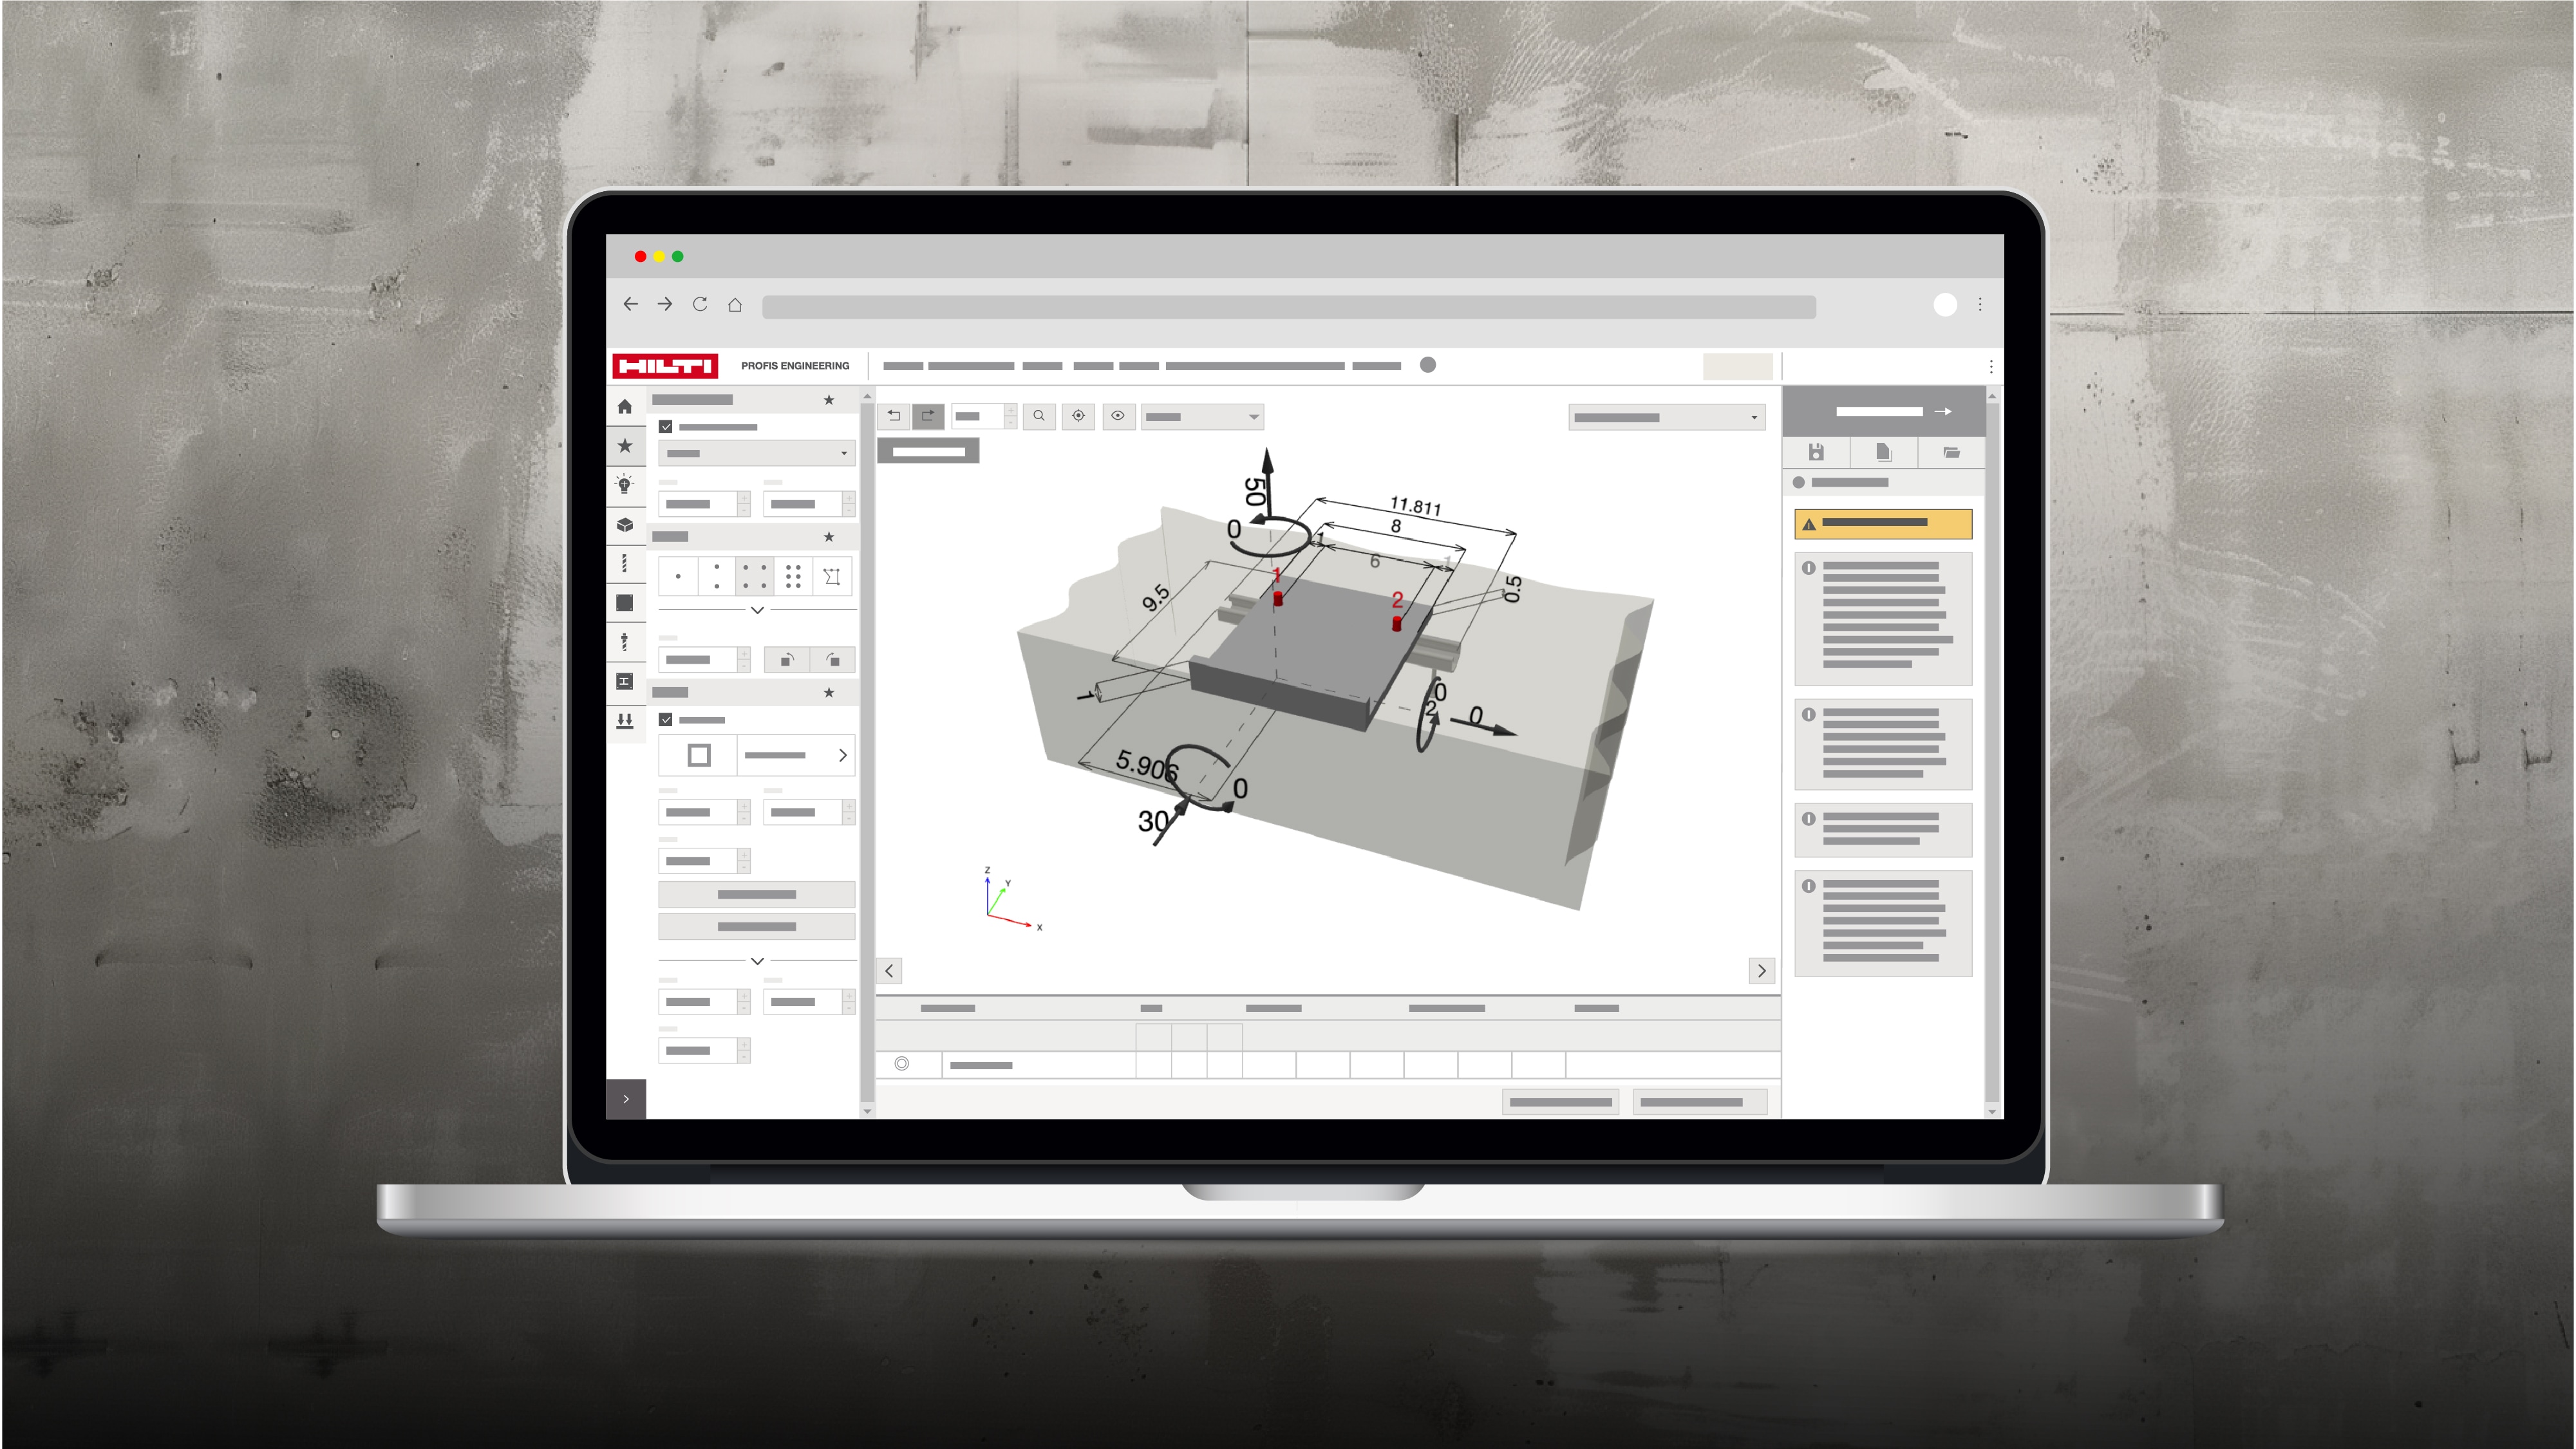Screen dimensions: 2576x1449
Task: Open the threaded rod sidebar tab
Action: pyautogui.click(x=625, y=564)
